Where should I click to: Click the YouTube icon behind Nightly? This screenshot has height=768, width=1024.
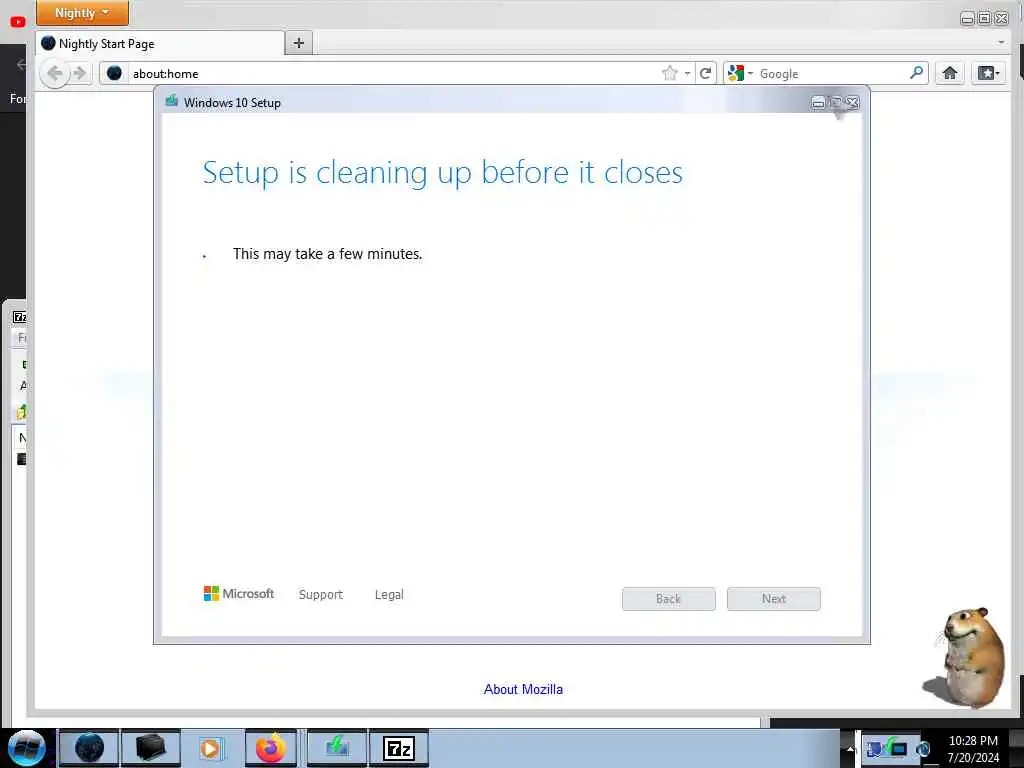18,22
